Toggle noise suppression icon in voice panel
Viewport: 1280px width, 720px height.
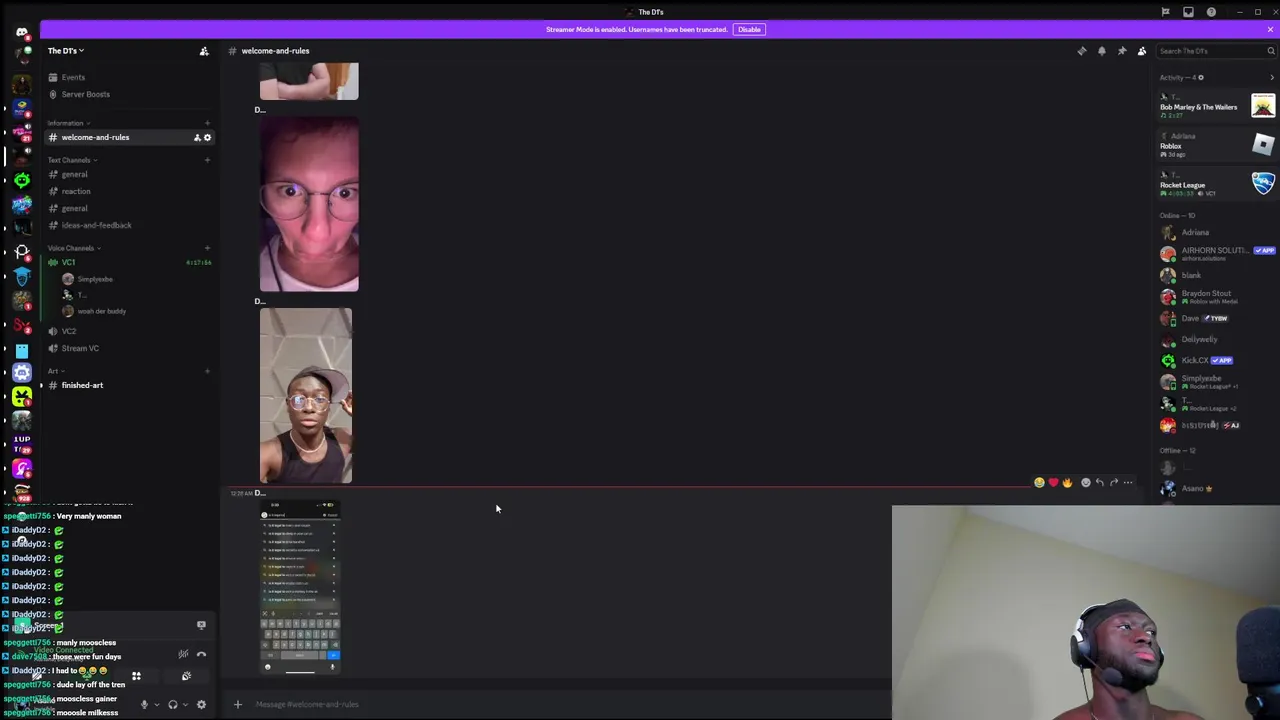[x=183, y=654]
